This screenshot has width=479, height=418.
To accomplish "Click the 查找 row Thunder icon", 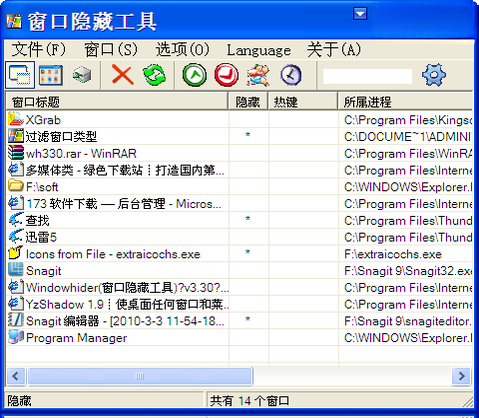I will [x=16, y=220].
